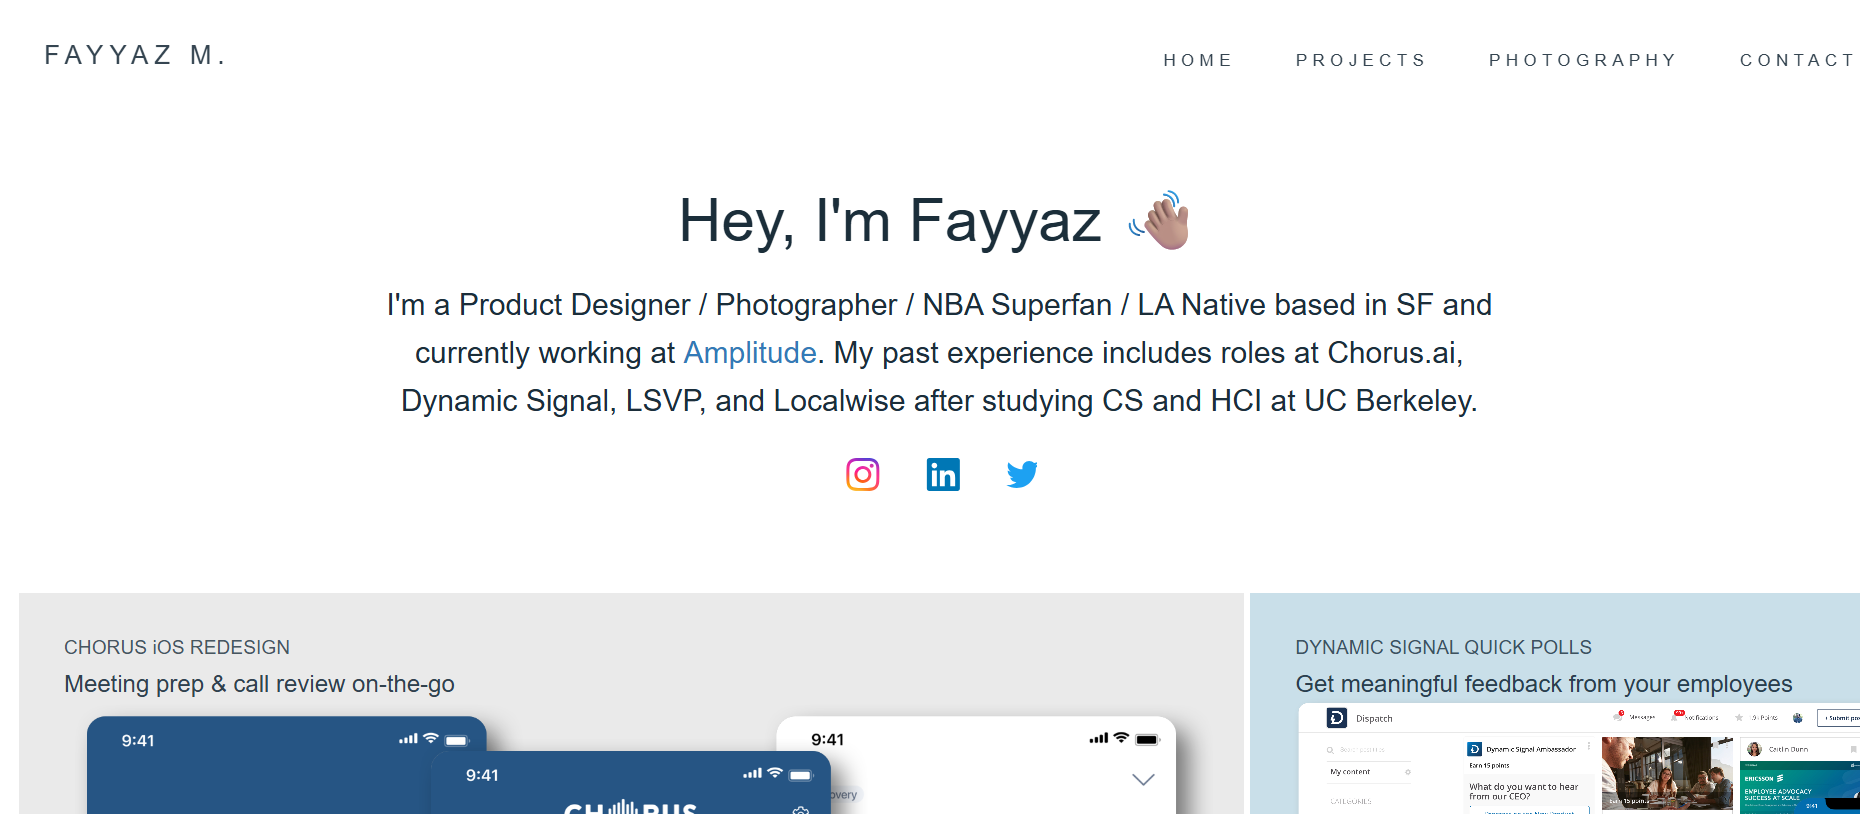The height and width of the screenshot is (814, 1876).
Task: Go to the Home page
Action: 1197,60
